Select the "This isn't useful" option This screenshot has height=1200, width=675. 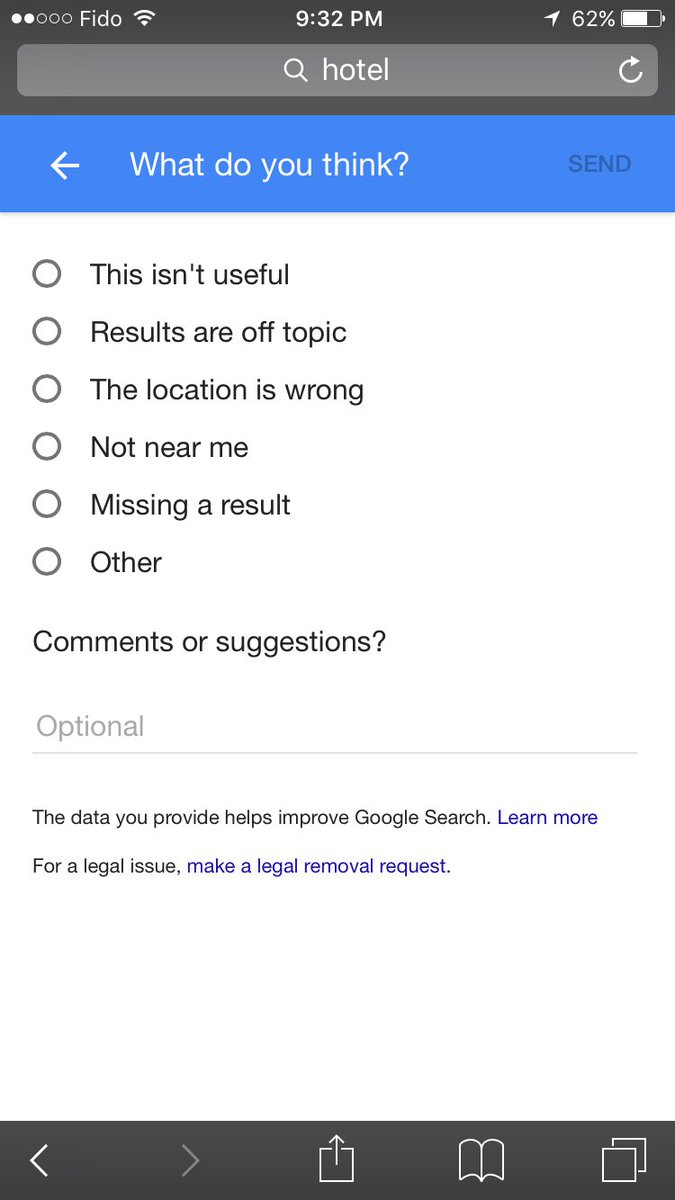pos(47,274)
